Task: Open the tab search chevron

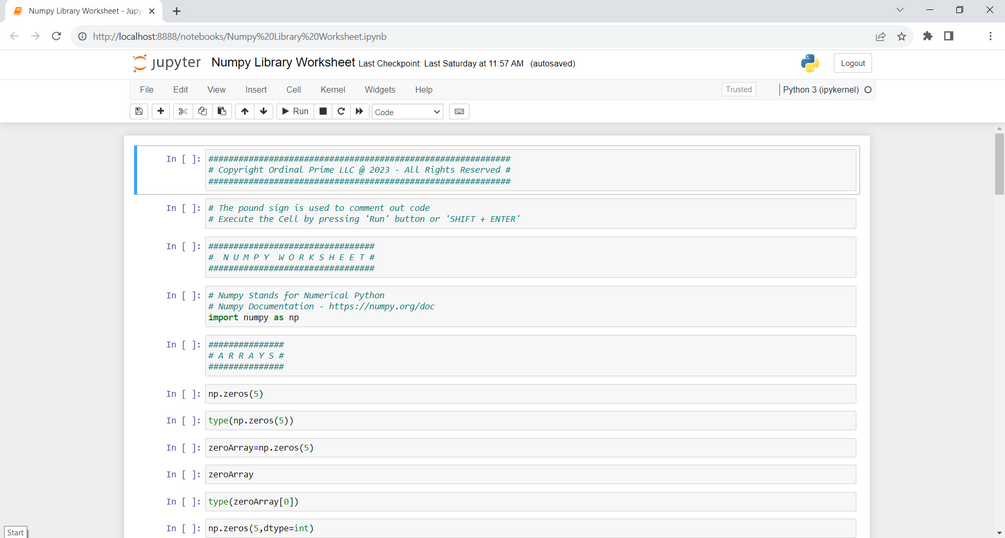Action: tap(900, 10)
